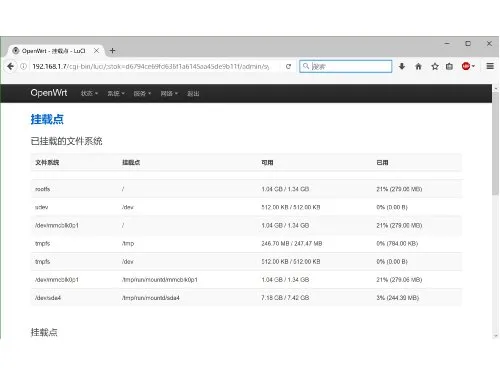Click the /tmp/run/mountd/mmcblk0p1 mount point cell
This screenshot has width=500, height=375.
point(160,280)
